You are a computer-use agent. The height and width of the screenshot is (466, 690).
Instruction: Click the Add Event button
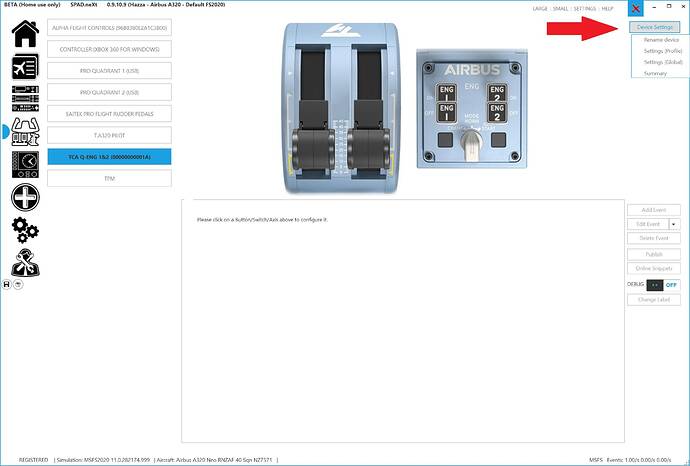point(653,210)
